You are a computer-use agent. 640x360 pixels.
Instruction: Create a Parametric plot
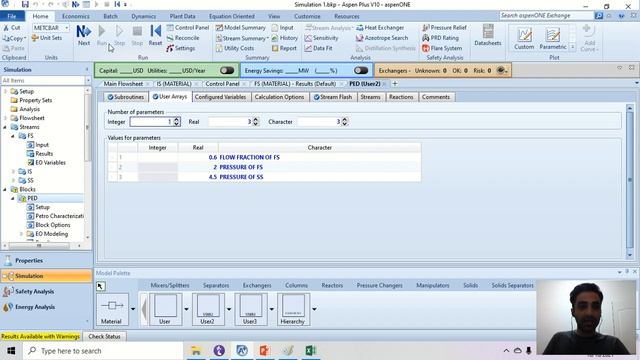coord(553,38)
